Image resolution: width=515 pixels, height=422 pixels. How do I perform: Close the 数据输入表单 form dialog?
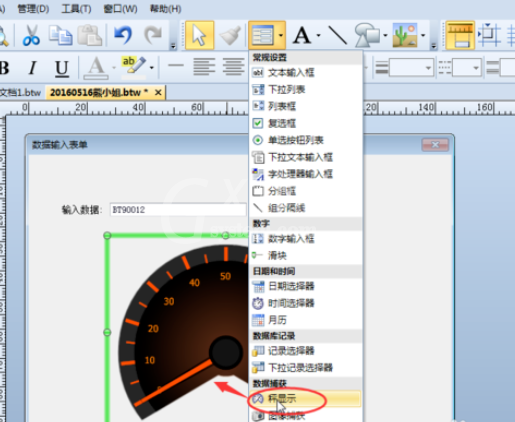click(x=435, y=145)
